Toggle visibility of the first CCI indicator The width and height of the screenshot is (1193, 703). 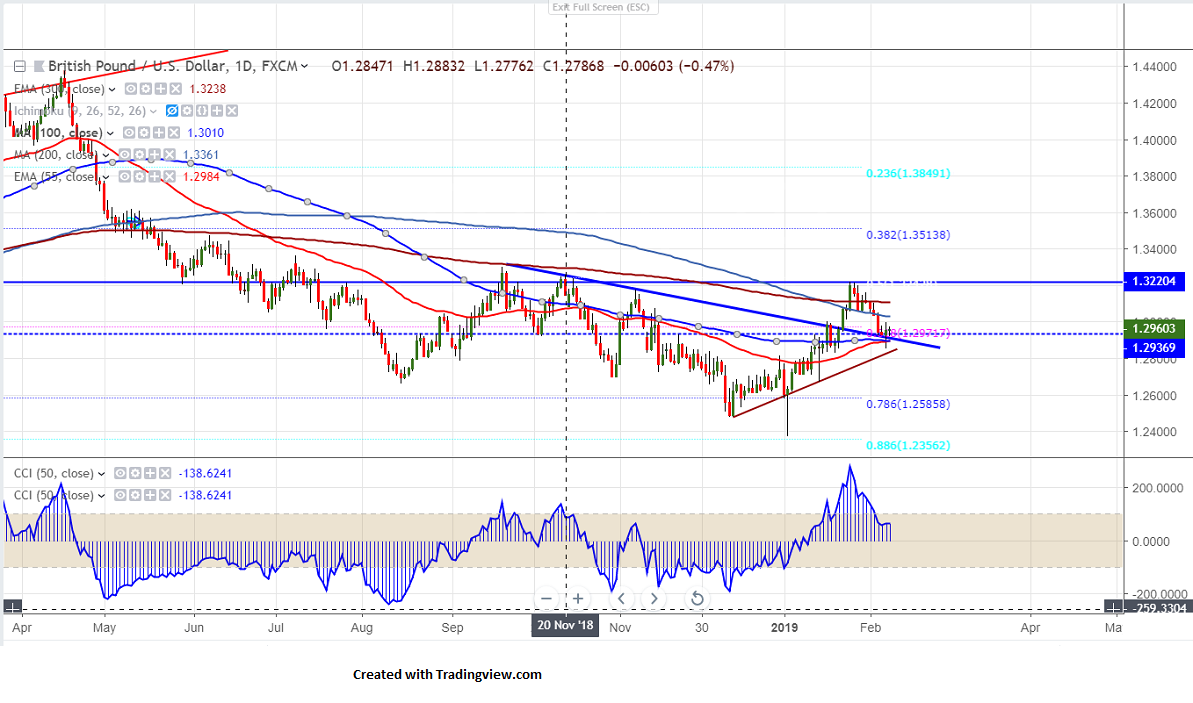pyautogui.click(x=119, y=473)
